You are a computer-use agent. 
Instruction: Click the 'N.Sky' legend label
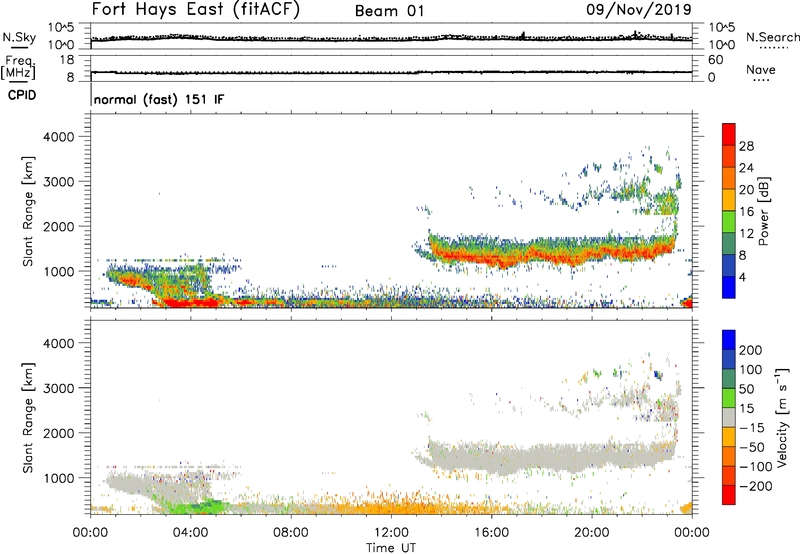[x=19, y=37]
